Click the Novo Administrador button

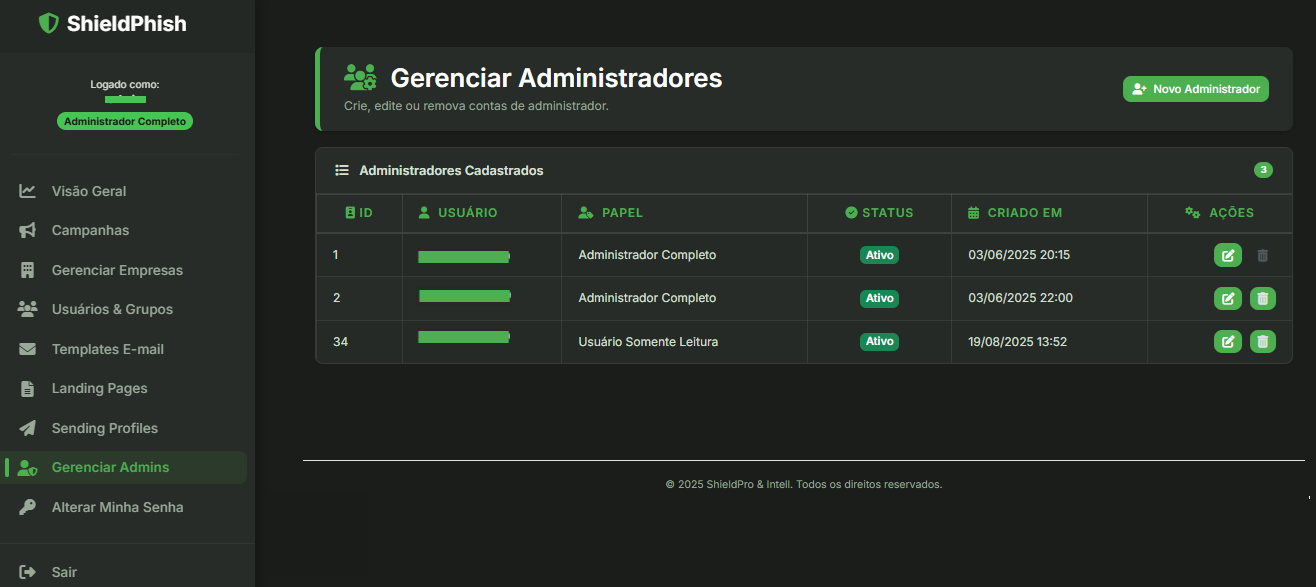tap(1195, 89)
